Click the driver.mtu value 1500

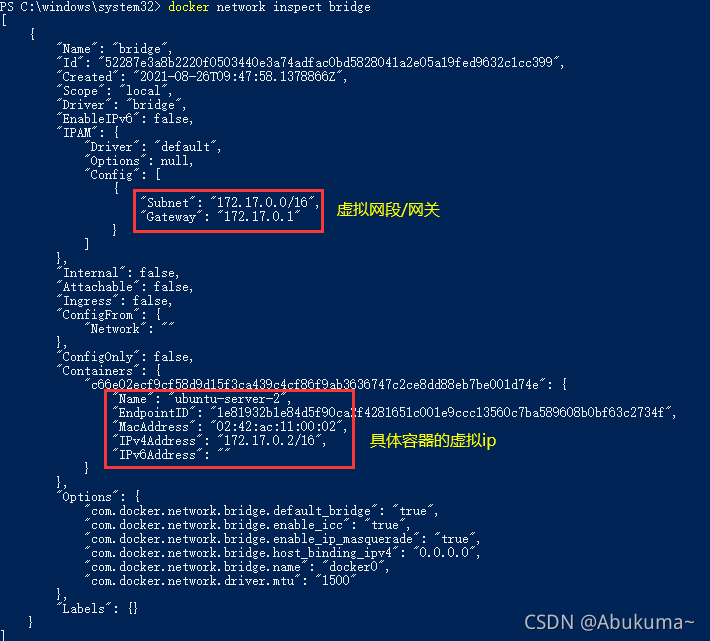[336, 580]
